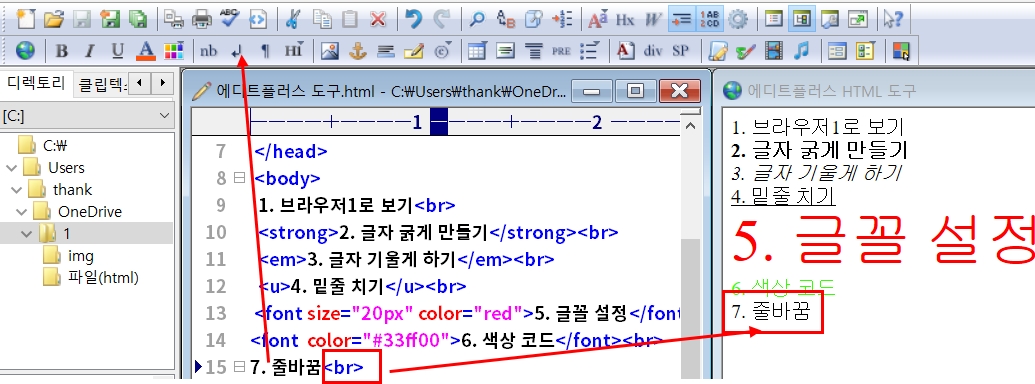Open a file with the folder icon
Image resolution: width=1035 pixels, height=384 pixels.
click(x=53, y=19)
